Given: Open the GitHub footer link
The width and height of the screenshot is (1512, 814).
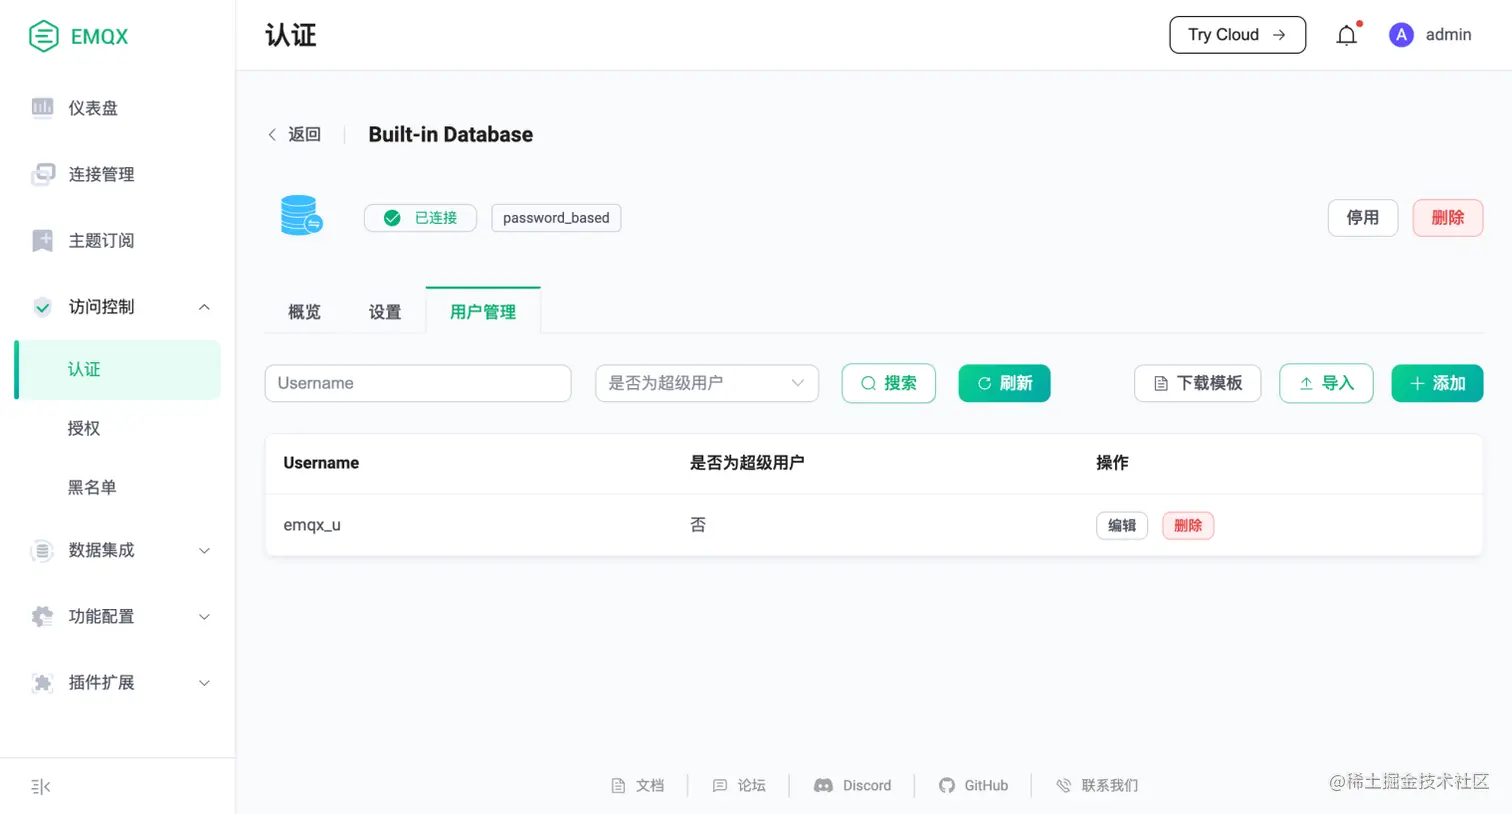Looking at the screenshot, I should [973, 785].
